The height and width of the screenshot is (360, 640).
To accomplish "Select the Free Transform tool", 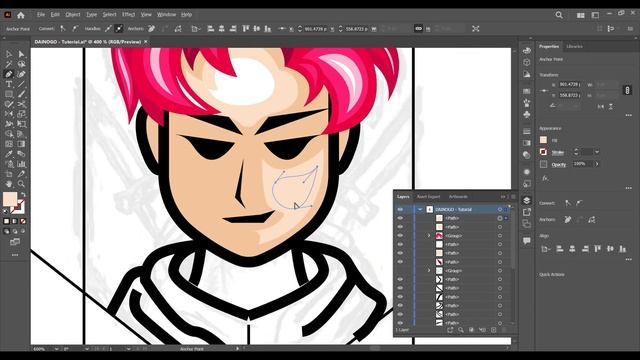I will click(21, 124).
